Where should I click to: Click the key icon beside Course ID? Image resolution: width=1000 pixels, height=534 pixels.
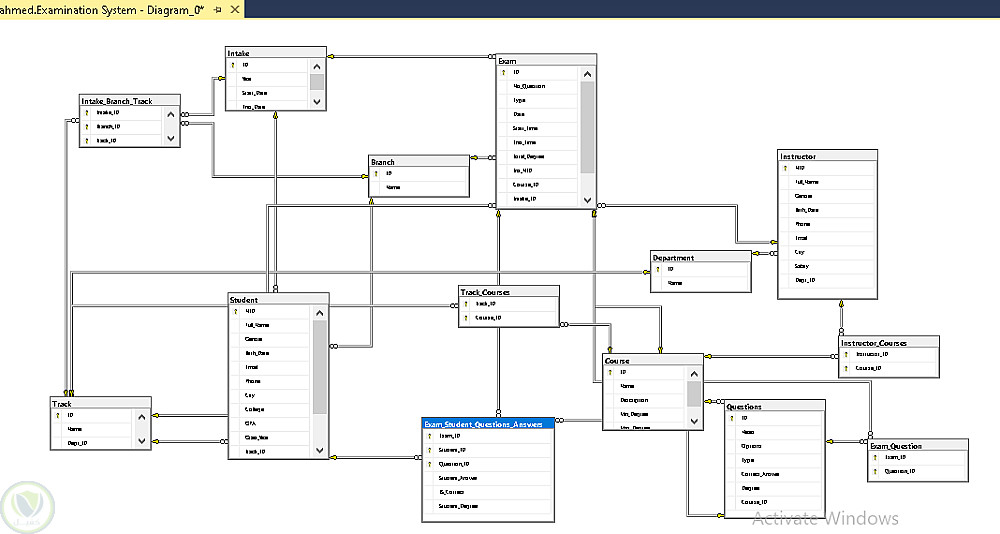coord(610,372)
